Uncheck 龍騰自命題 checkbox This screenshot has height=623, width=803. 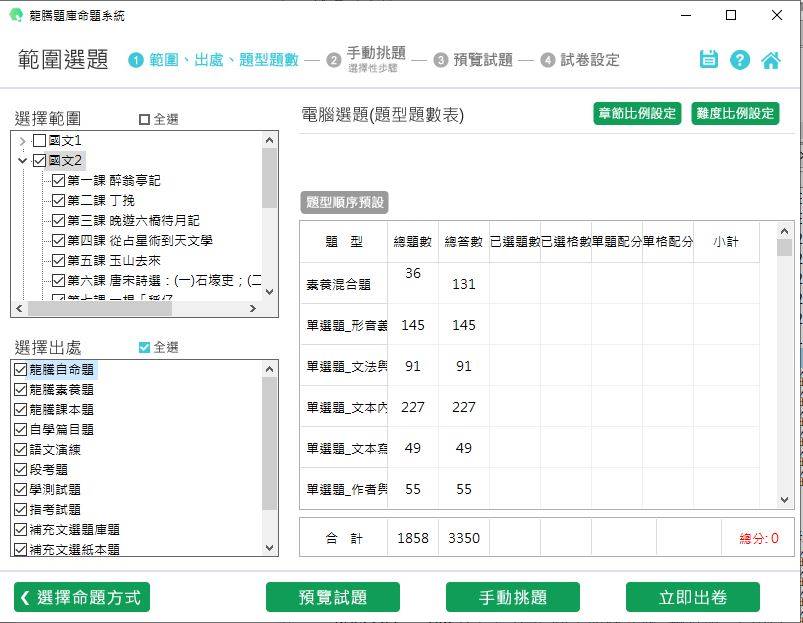coord(20,370)
